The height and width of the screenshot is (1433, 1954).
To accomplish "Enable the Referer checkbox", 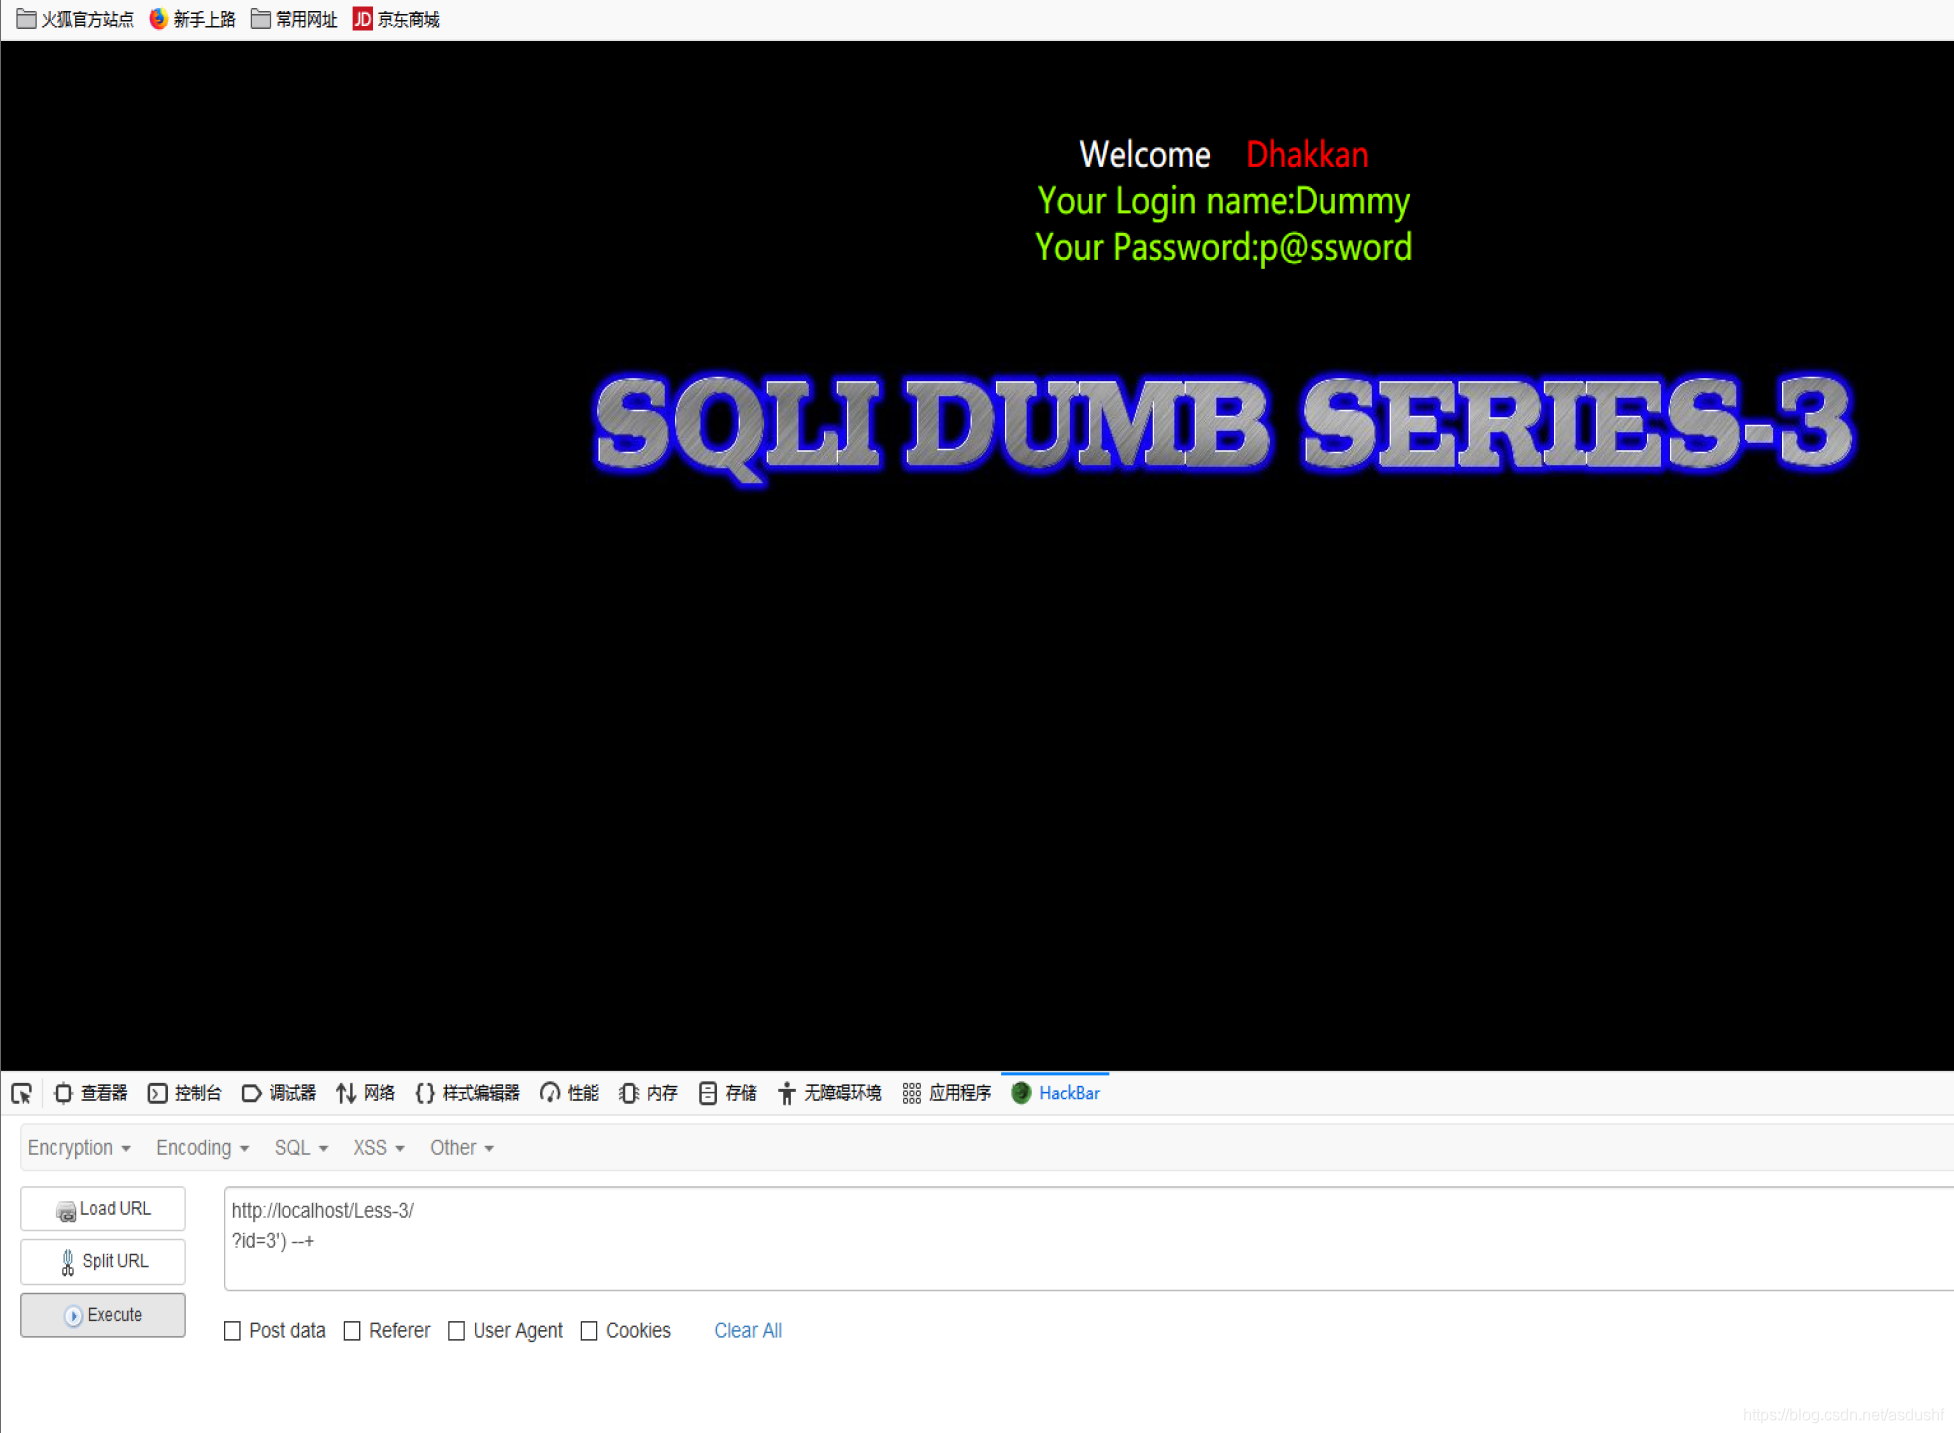I will tap(352, 1331).
